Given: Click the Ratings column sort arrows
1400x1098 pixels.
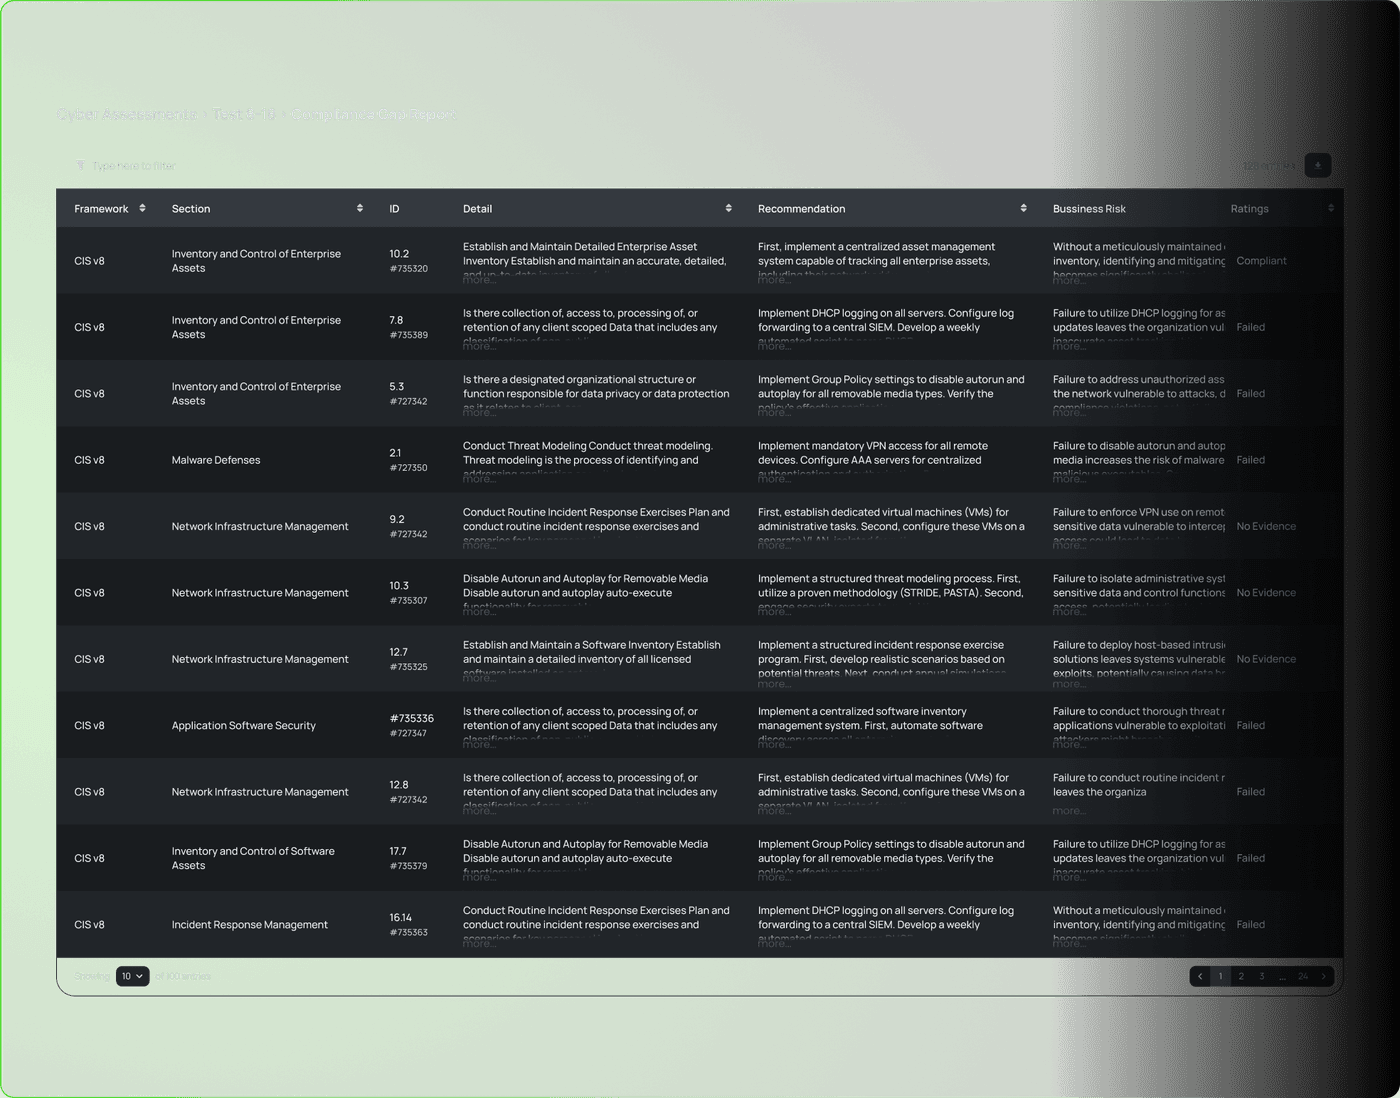Looking at the screenshot, I should tap(1330, 208).
